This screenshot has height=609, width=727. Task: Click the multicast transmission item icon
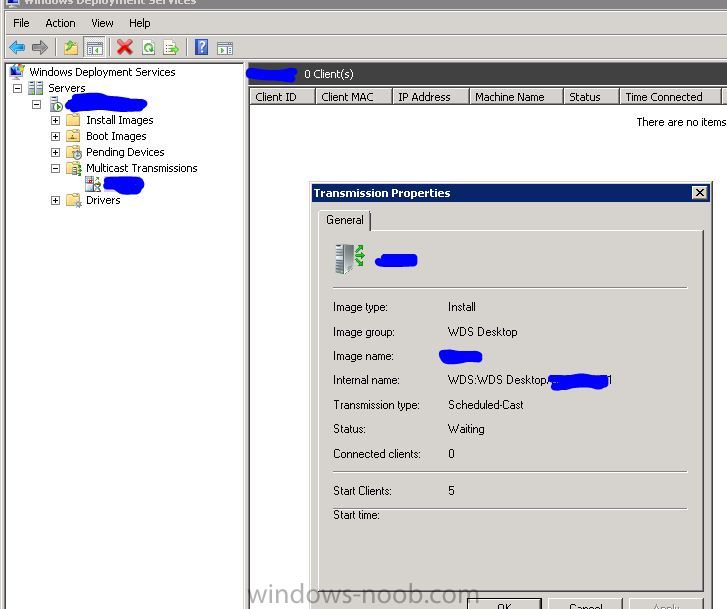coord(93,184)
